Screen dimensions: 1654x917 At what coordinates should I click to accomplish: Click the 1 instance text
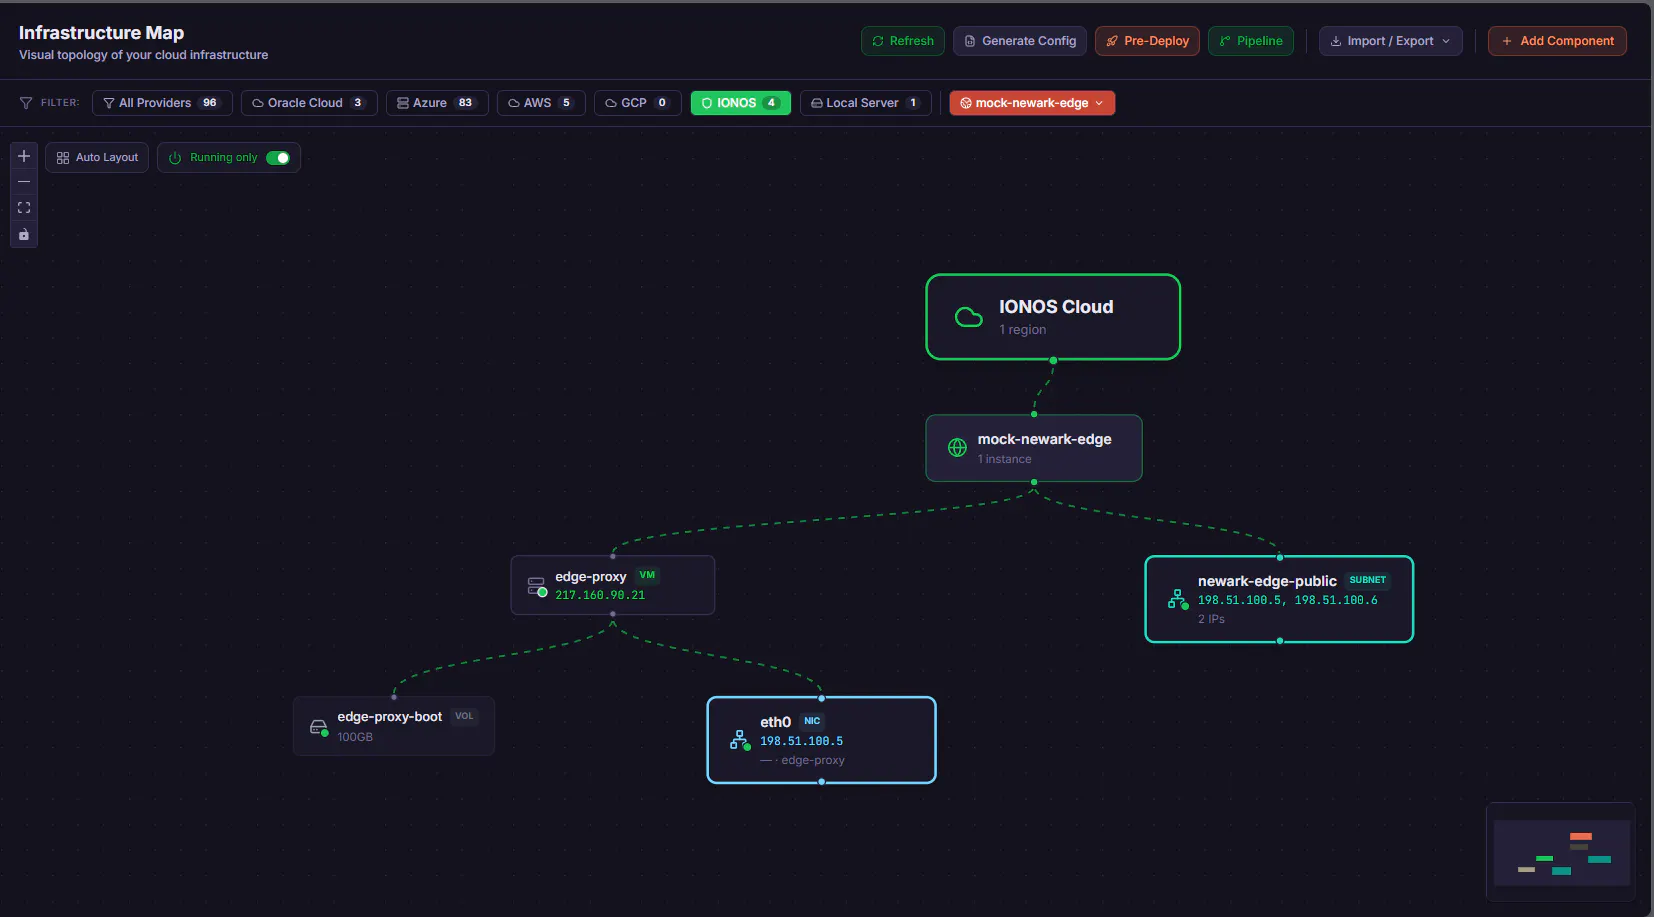coord(1004,459)
